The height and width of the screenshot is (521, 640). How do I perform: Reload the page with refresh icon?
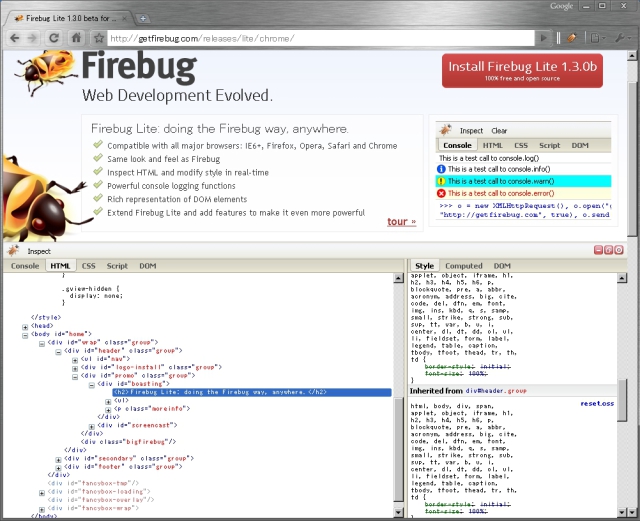point(53,38)
